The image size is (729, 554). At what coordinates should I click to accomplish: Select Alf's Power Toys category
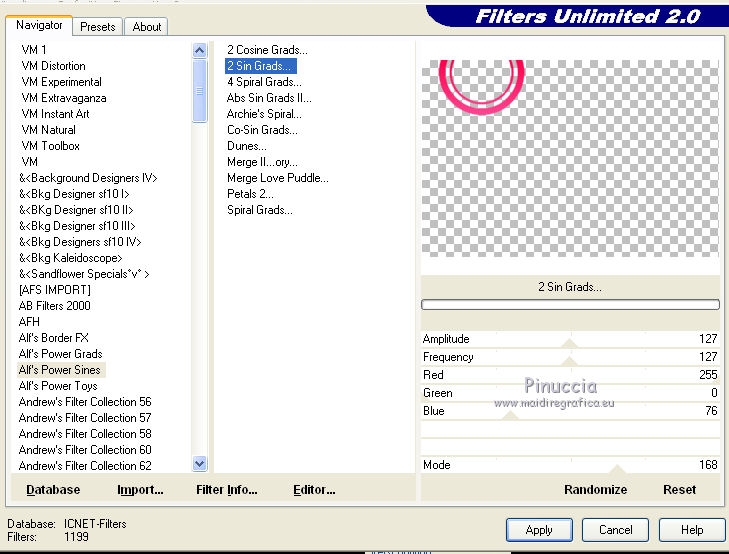(58, 386)
